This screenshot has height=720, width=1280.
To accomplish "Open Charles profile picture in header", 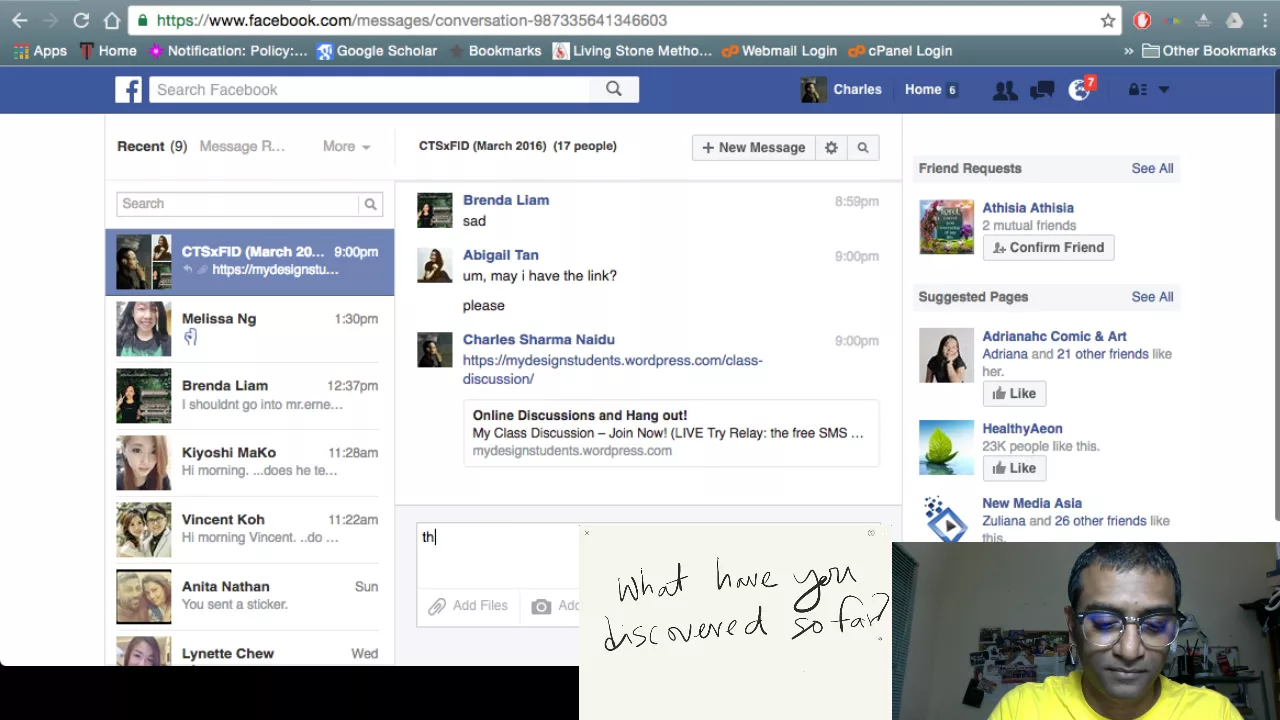I will tap(813, 90).
